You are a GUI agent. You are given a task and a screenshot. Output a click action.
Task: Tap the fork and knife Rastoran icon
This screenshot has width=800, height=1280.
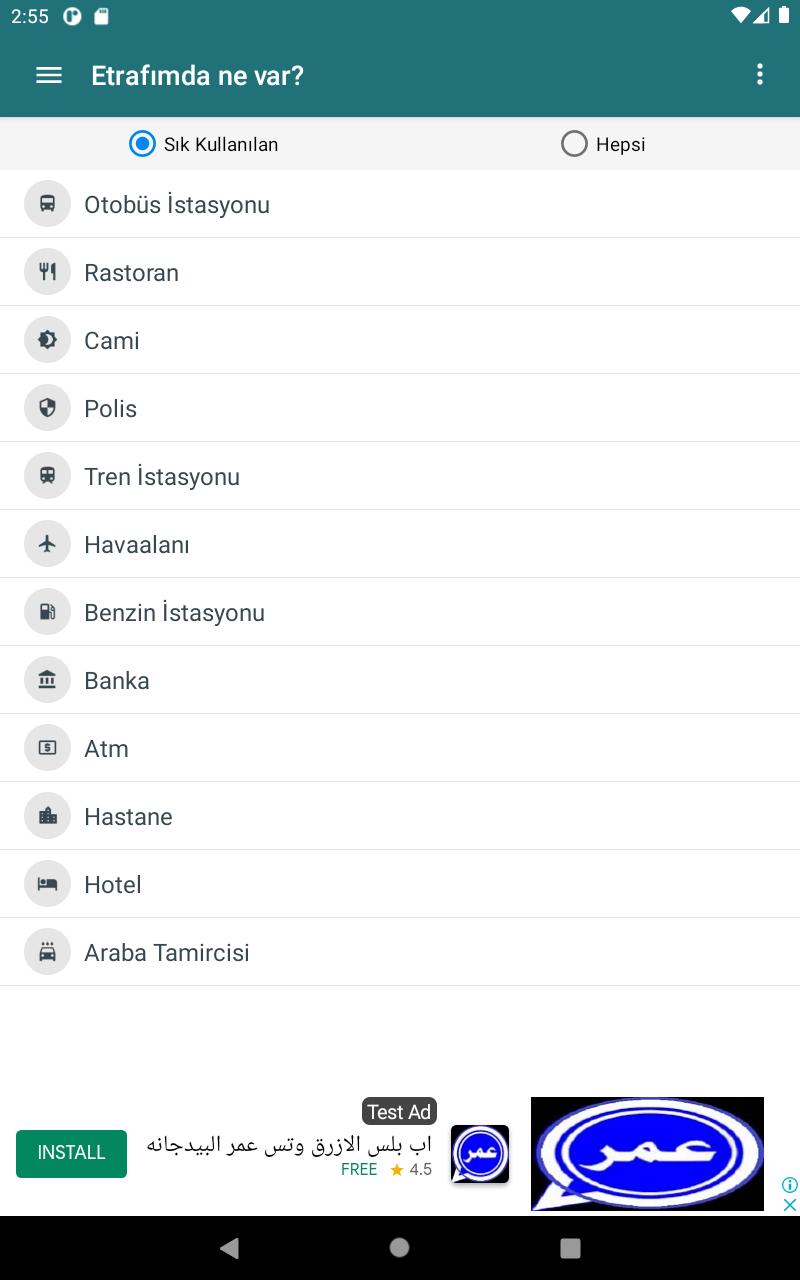[x=48, y=272]
